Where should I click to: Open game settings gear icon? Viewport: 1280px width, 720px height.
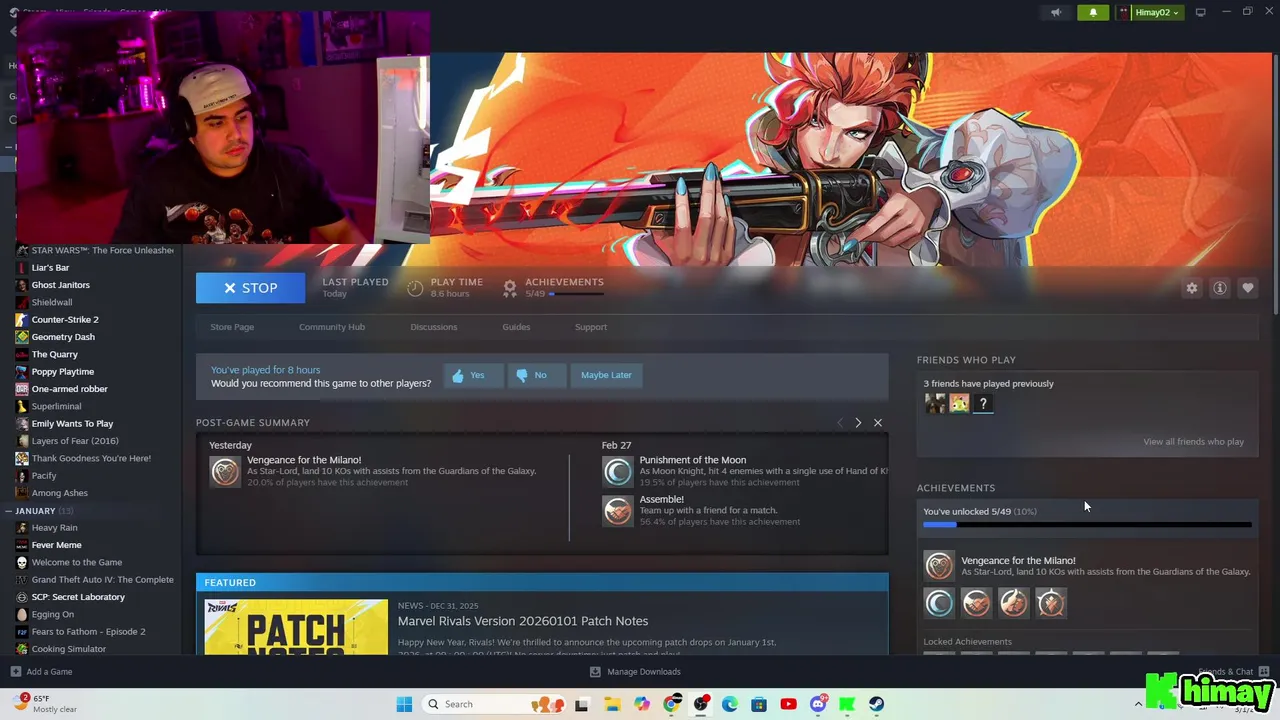tap(1192, 288)
